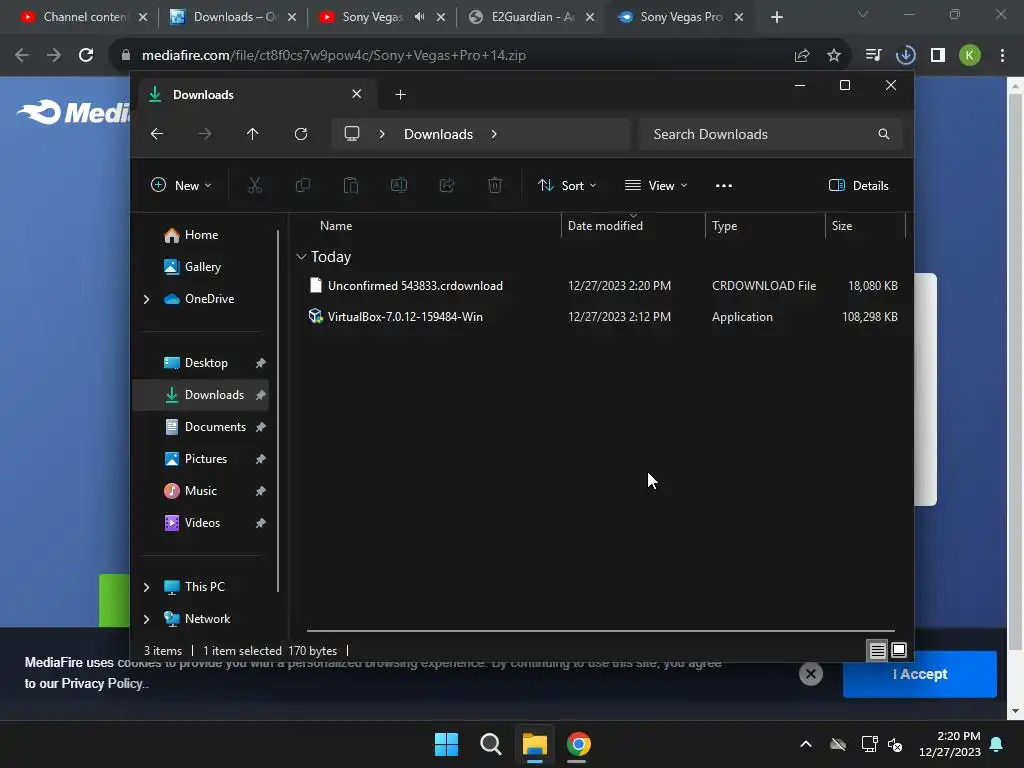Open the Sort dropdown
1024x768 pixels.
click(x=566, y=185)
